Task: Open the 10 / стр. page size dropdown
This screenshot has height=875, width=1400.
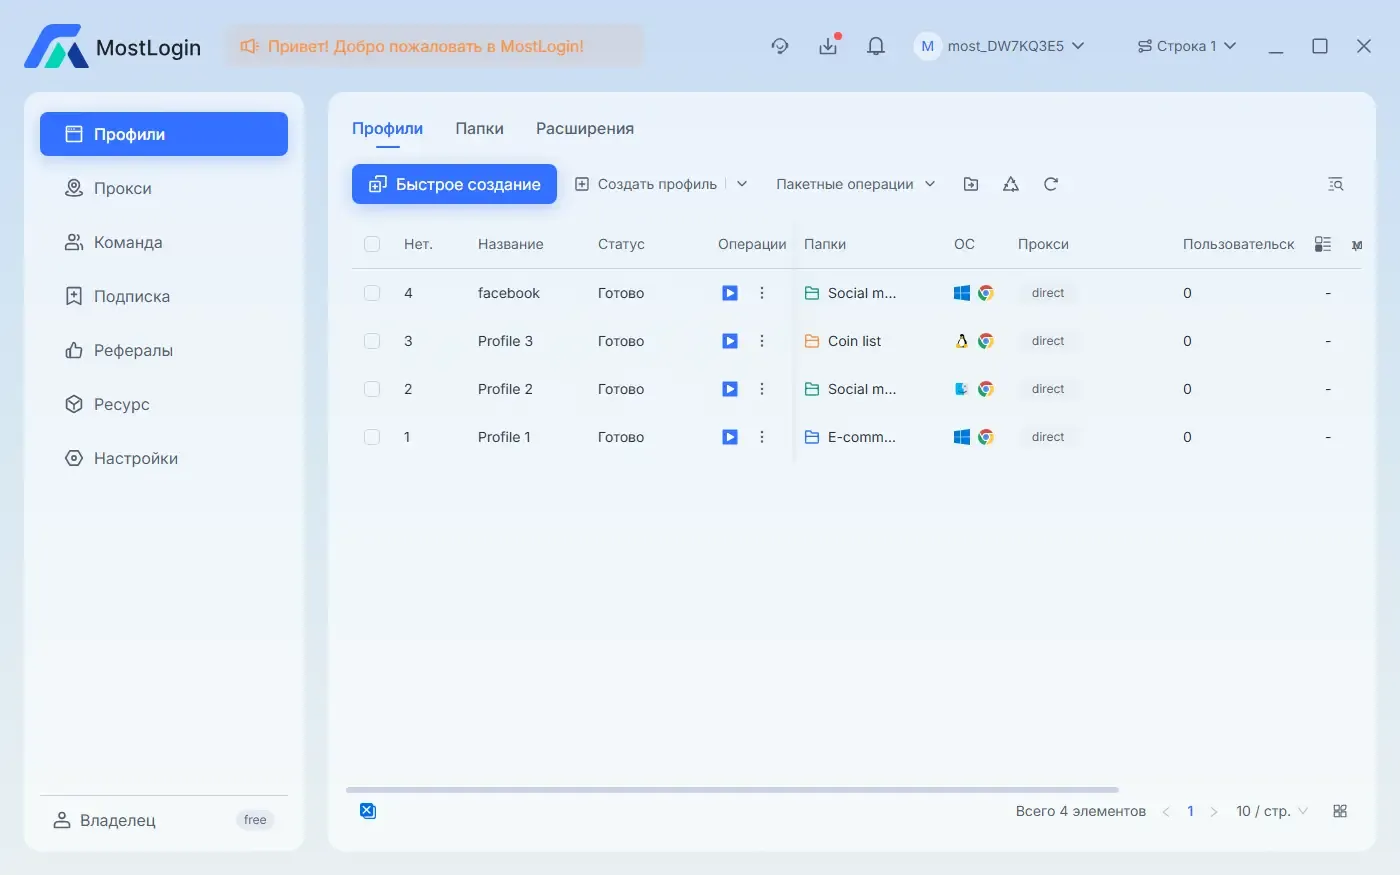Action: [1272, 811]
